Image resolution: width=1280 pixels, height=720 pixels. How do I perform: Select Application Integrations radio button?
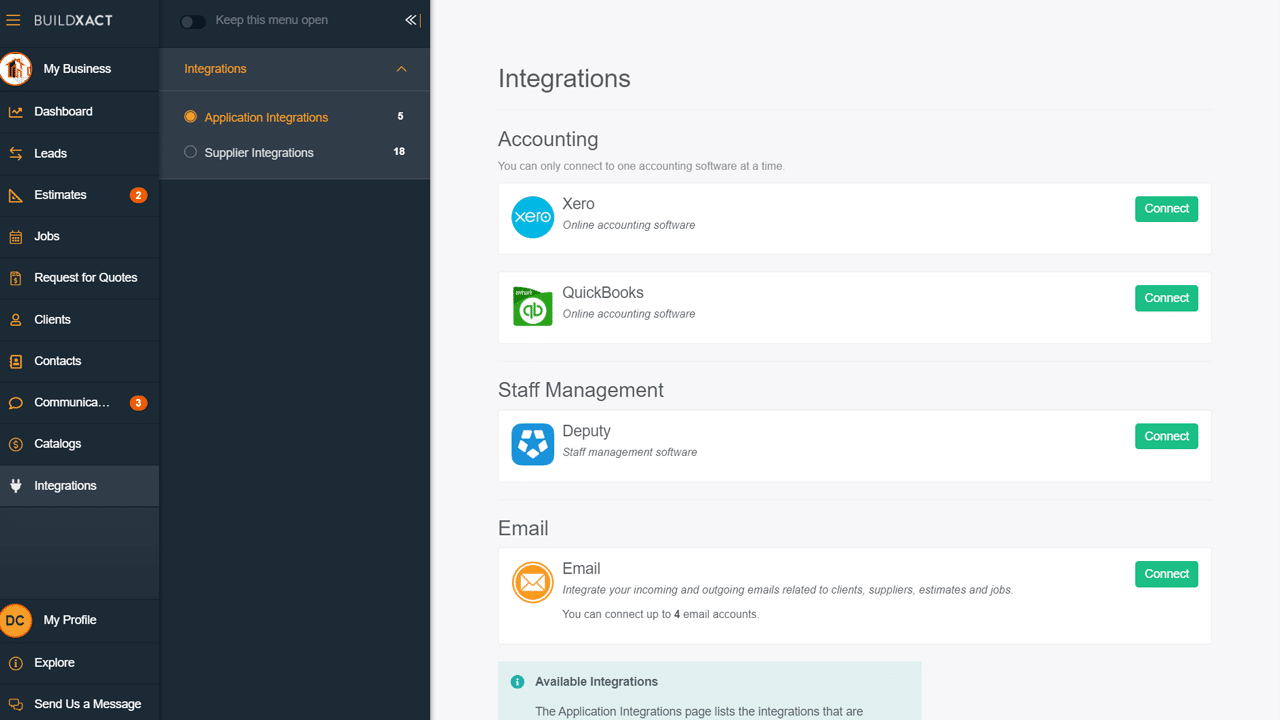tap(190, 117)
